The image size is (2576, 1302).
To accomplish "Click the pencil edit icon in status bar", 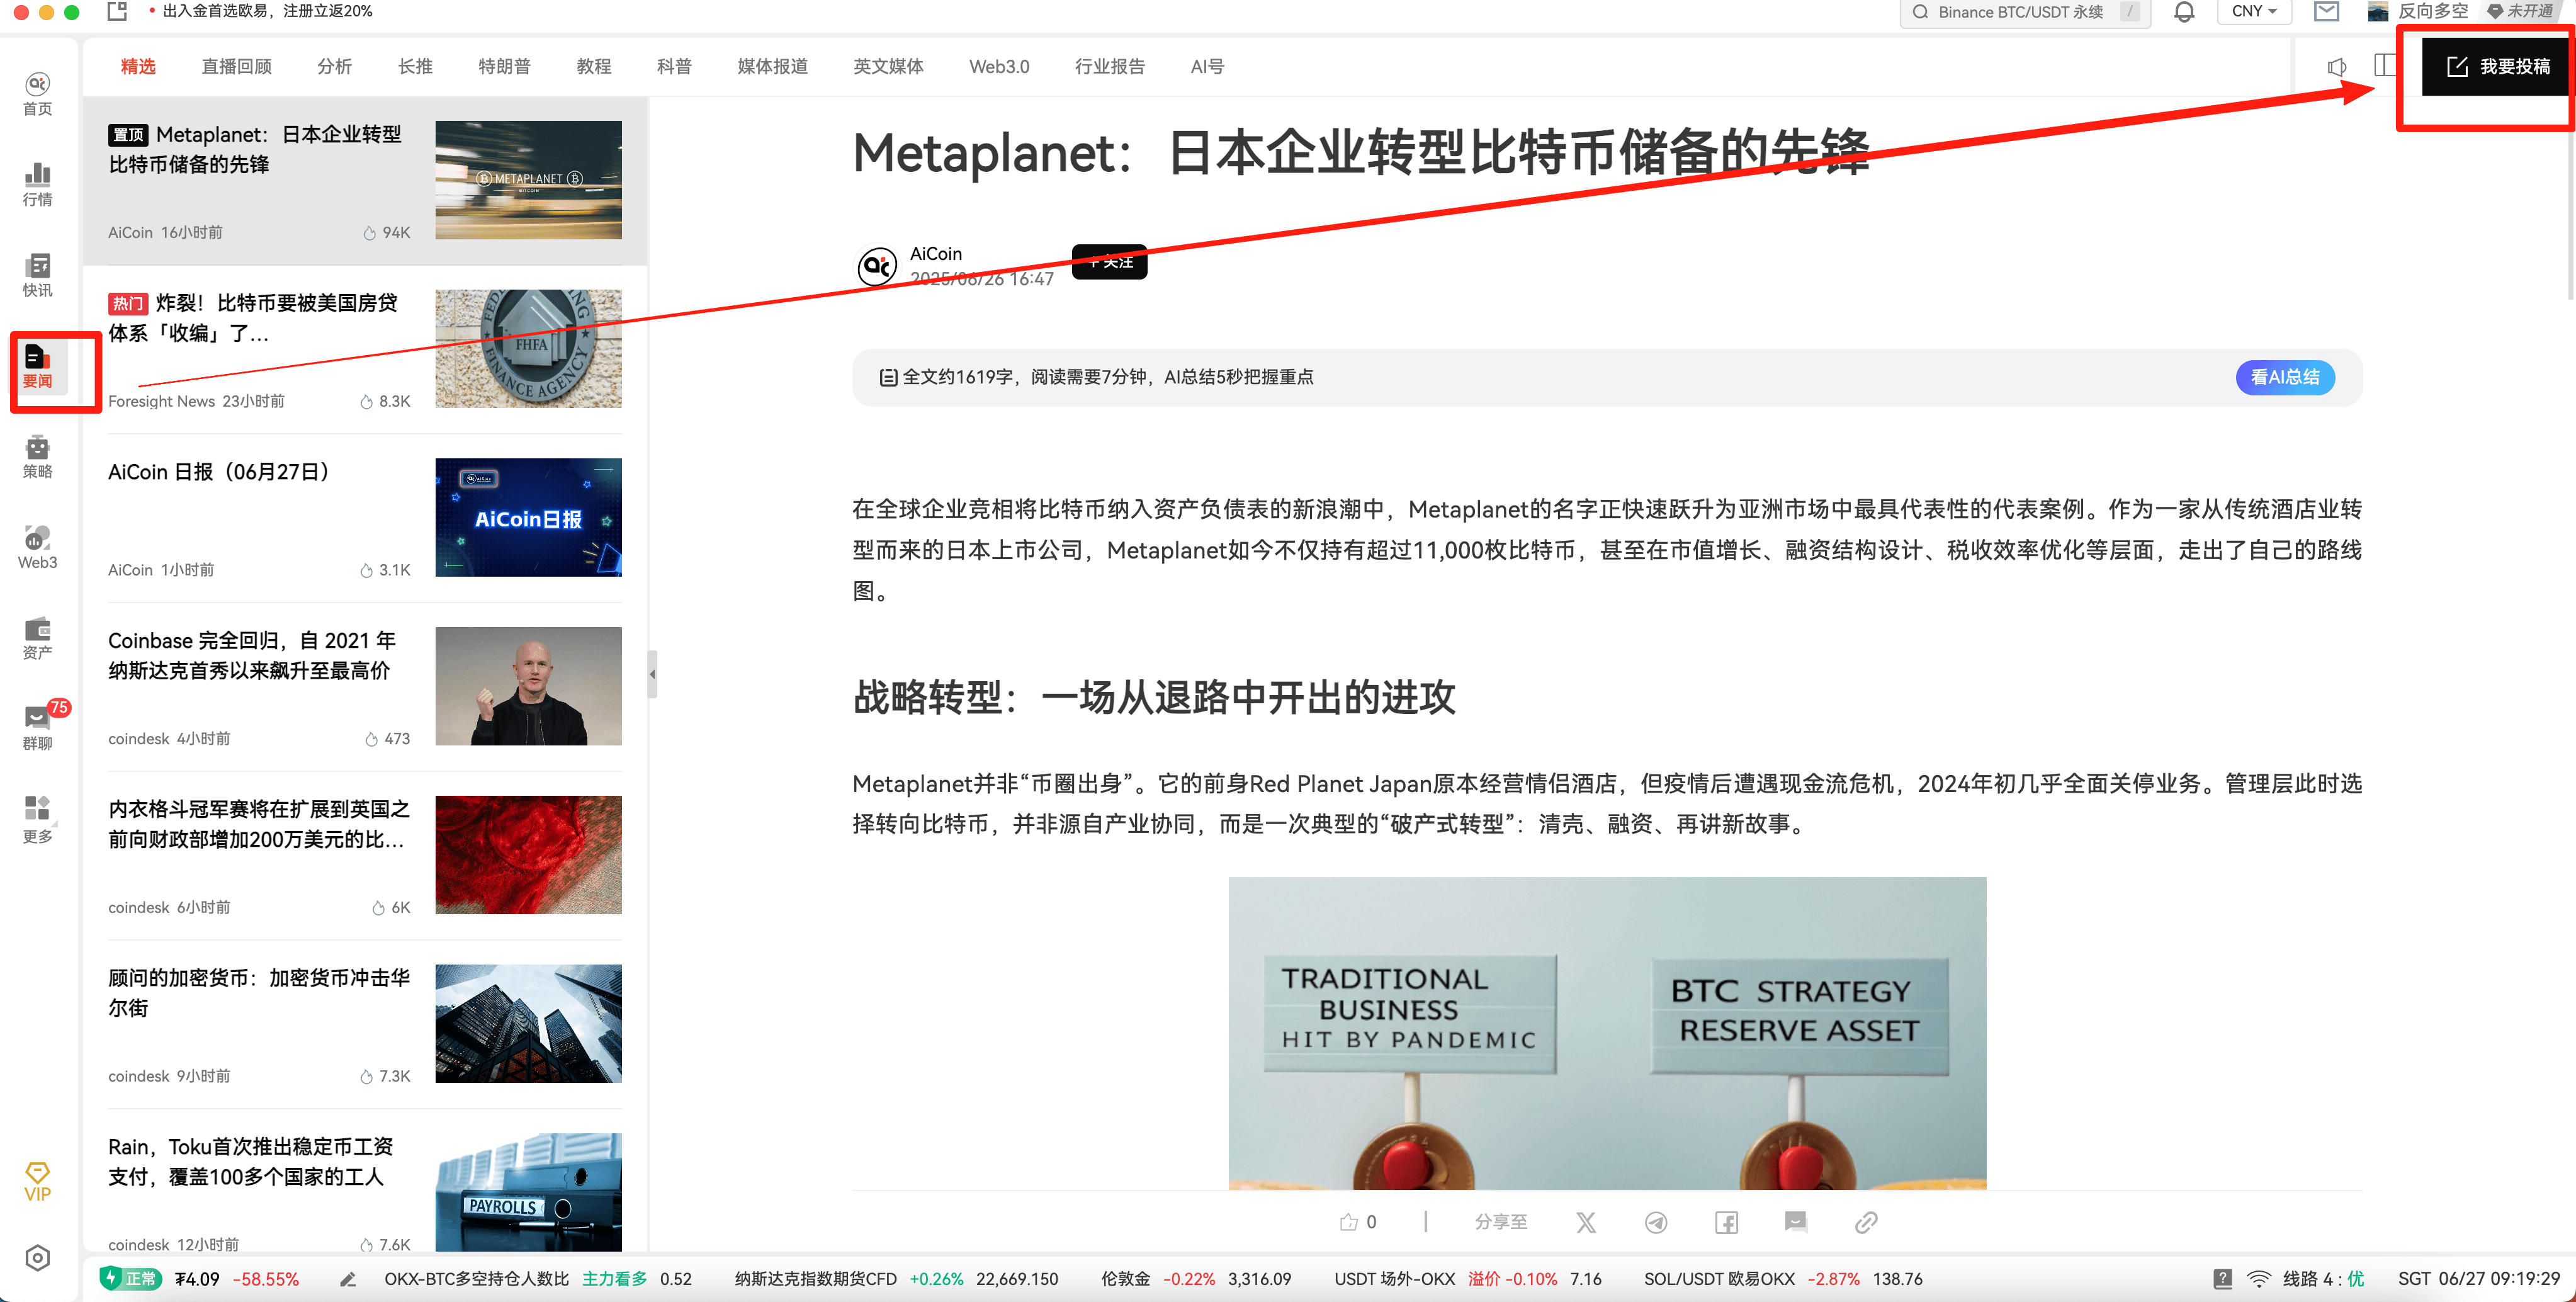I will [348, 1279].
